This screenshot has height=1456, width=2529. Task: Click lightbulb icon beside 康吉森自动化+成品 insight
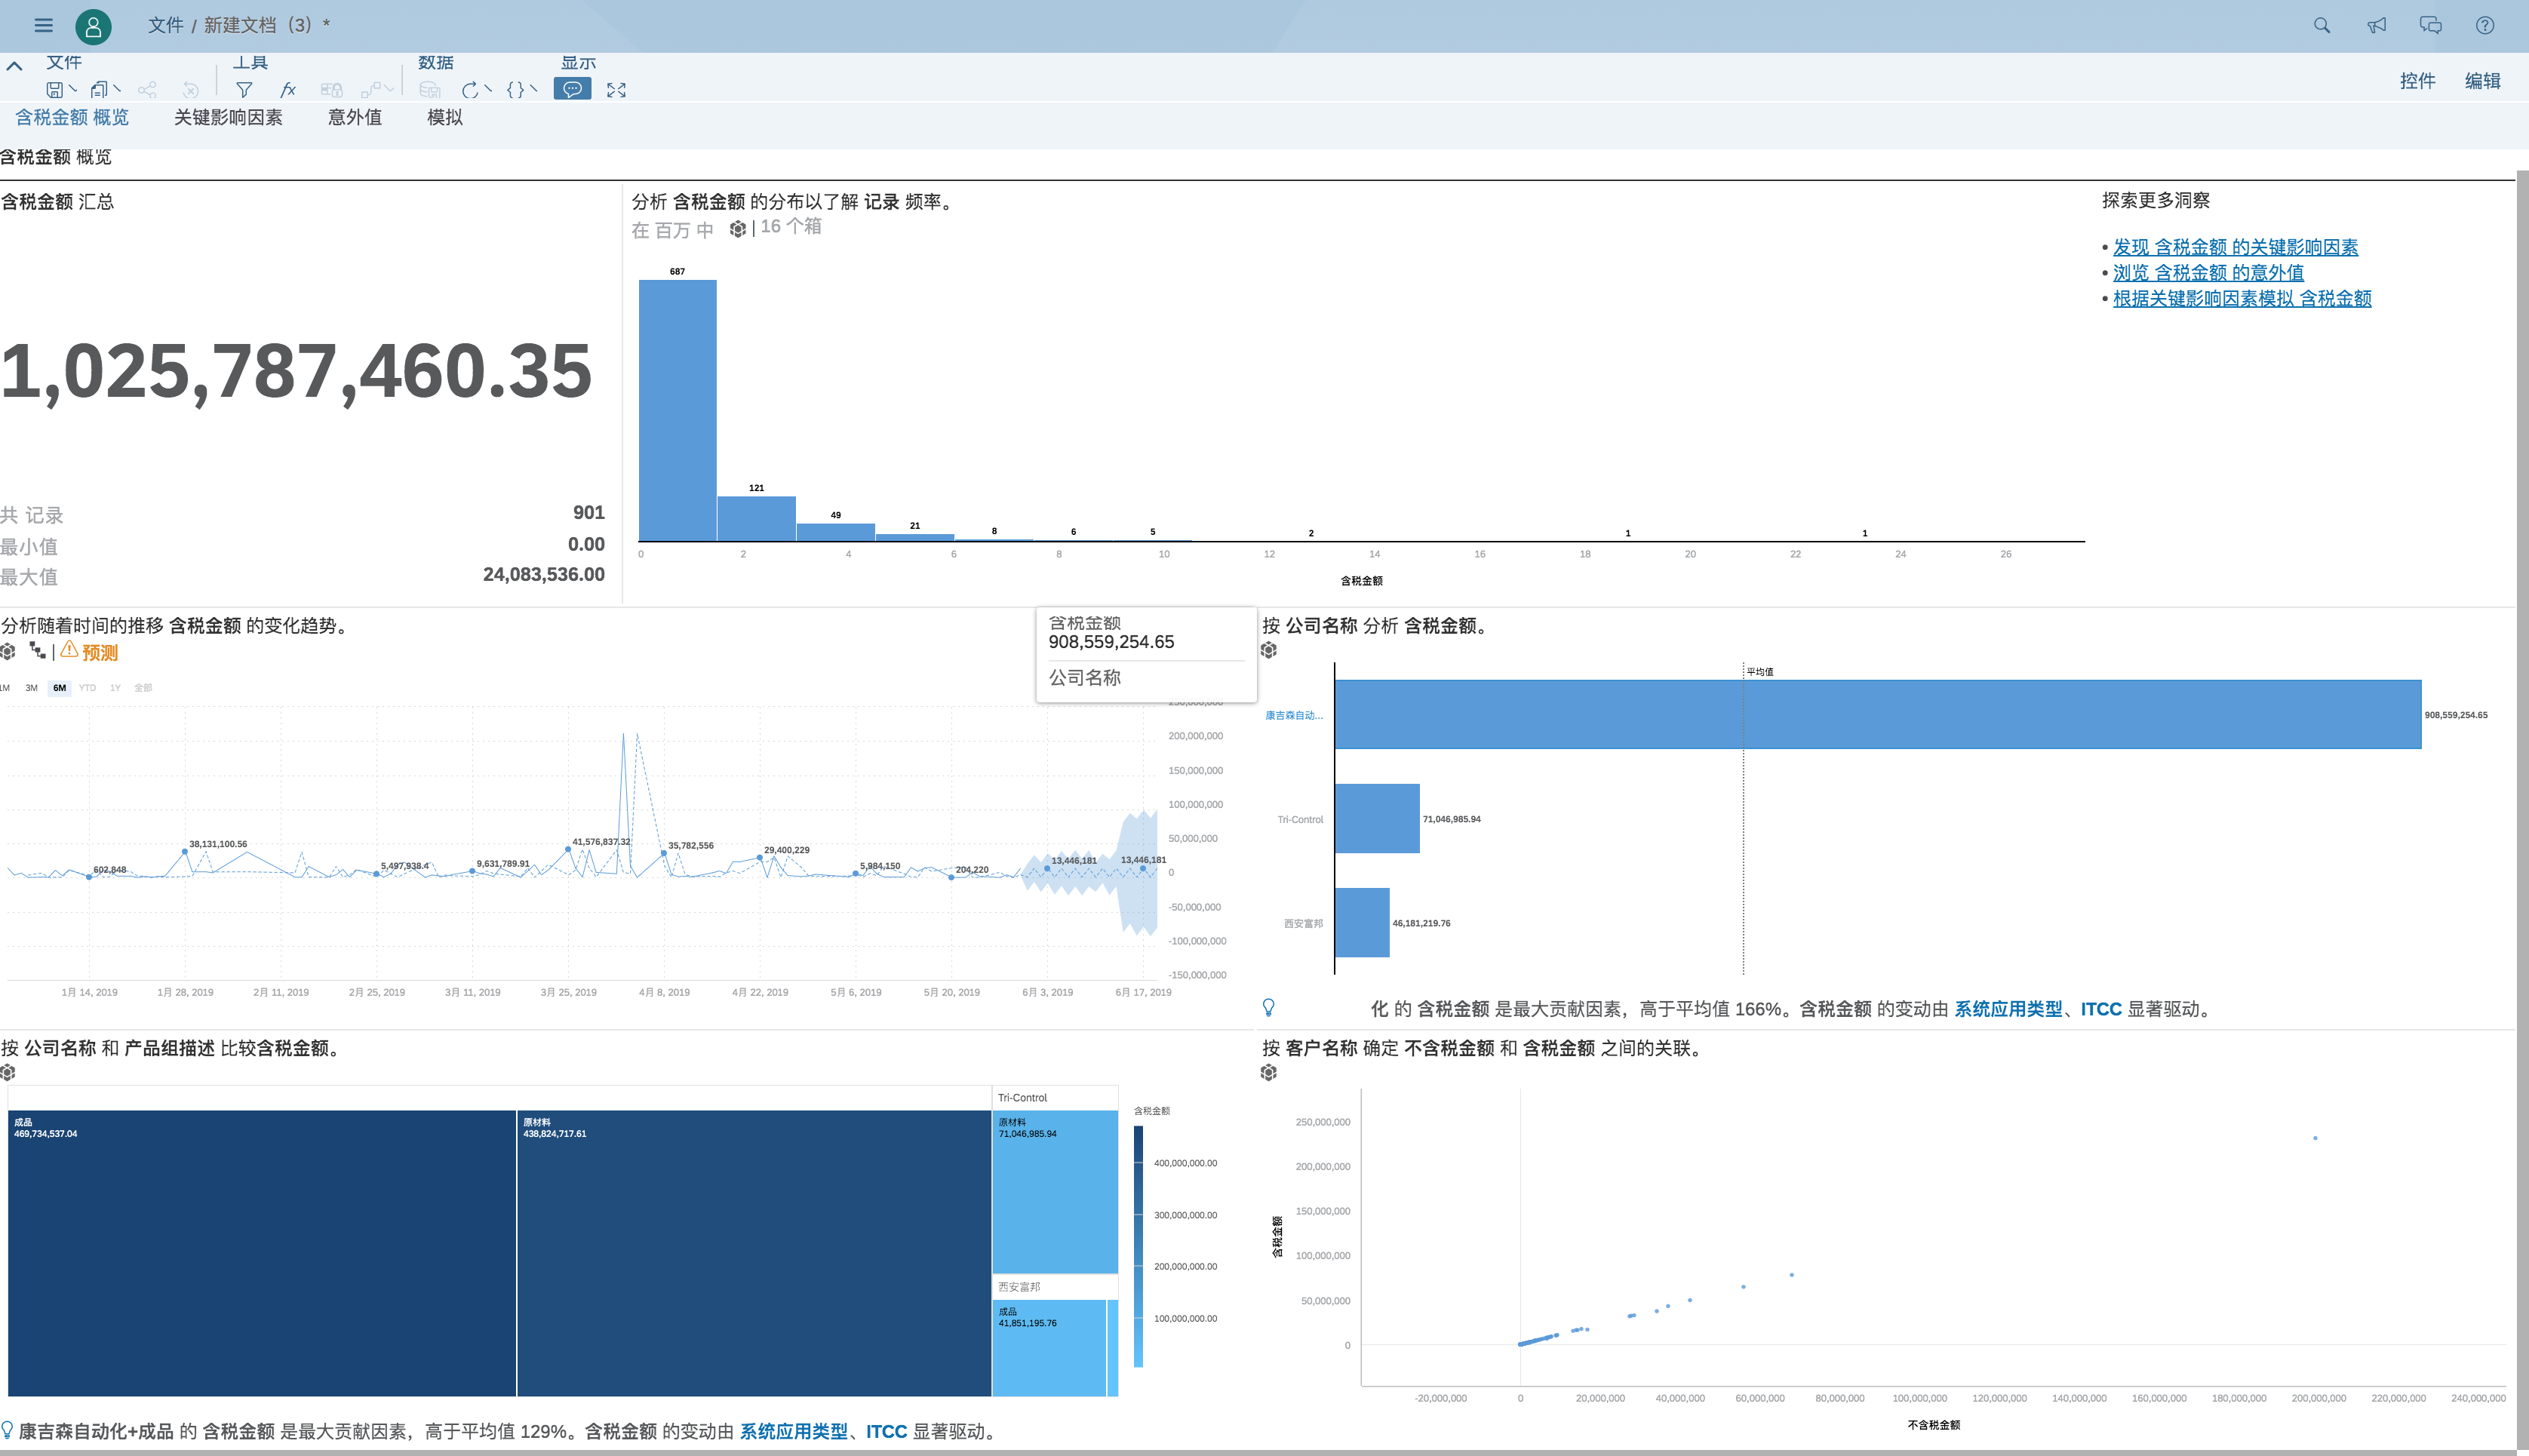pyautogui.click(x=7, y=1431)
